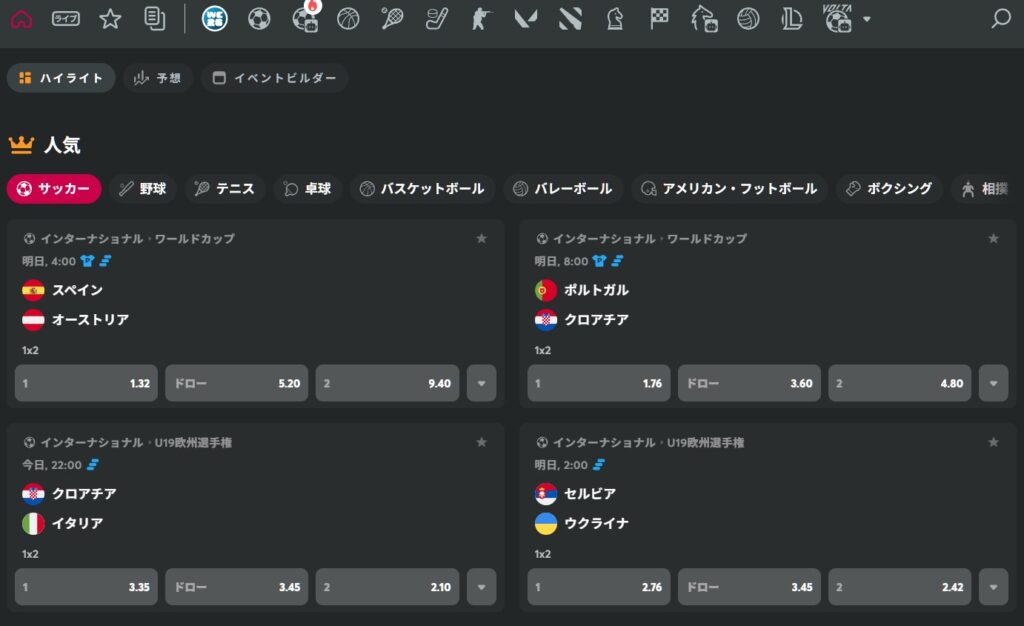
Task: Open the League of Legends icon
Action: pos(792,19)
